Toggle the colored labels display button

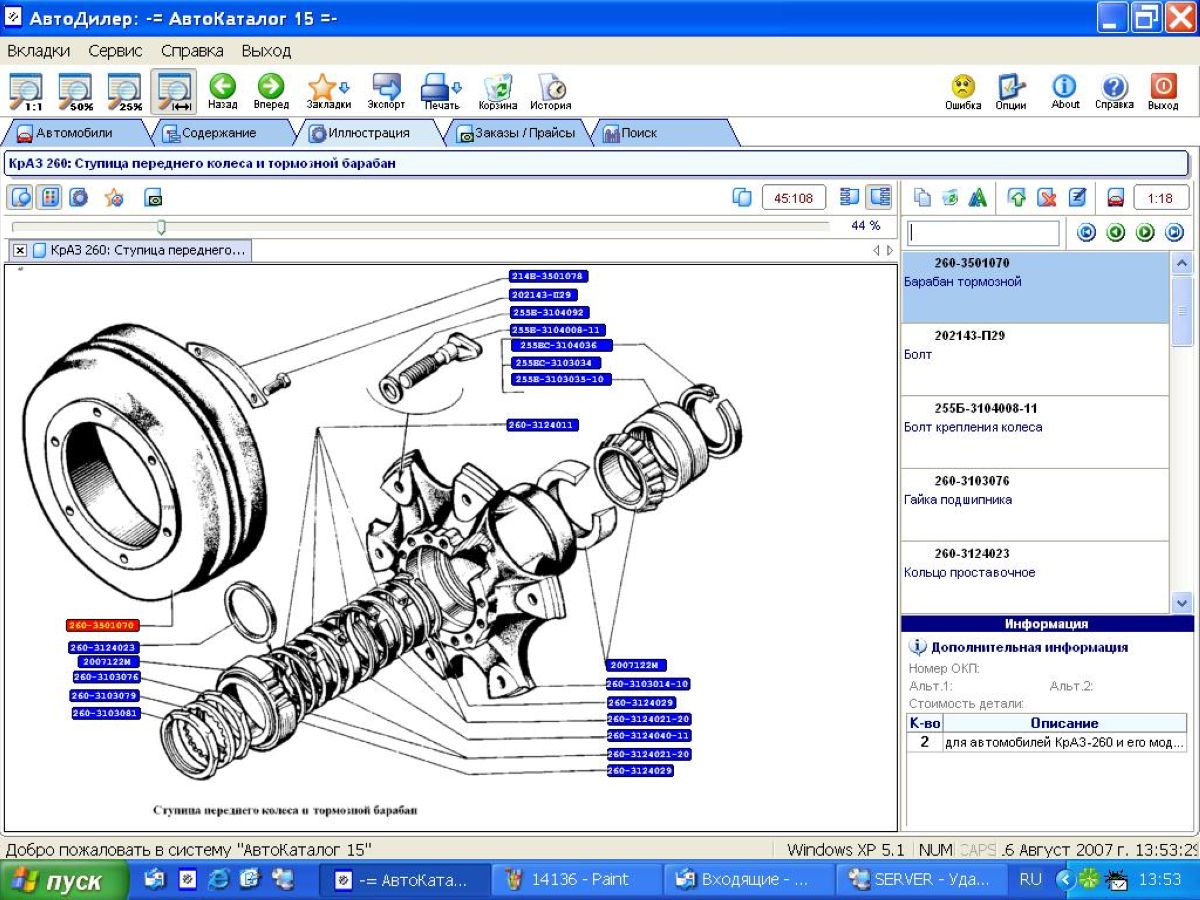pyautogui.click(x=49, y=198)
